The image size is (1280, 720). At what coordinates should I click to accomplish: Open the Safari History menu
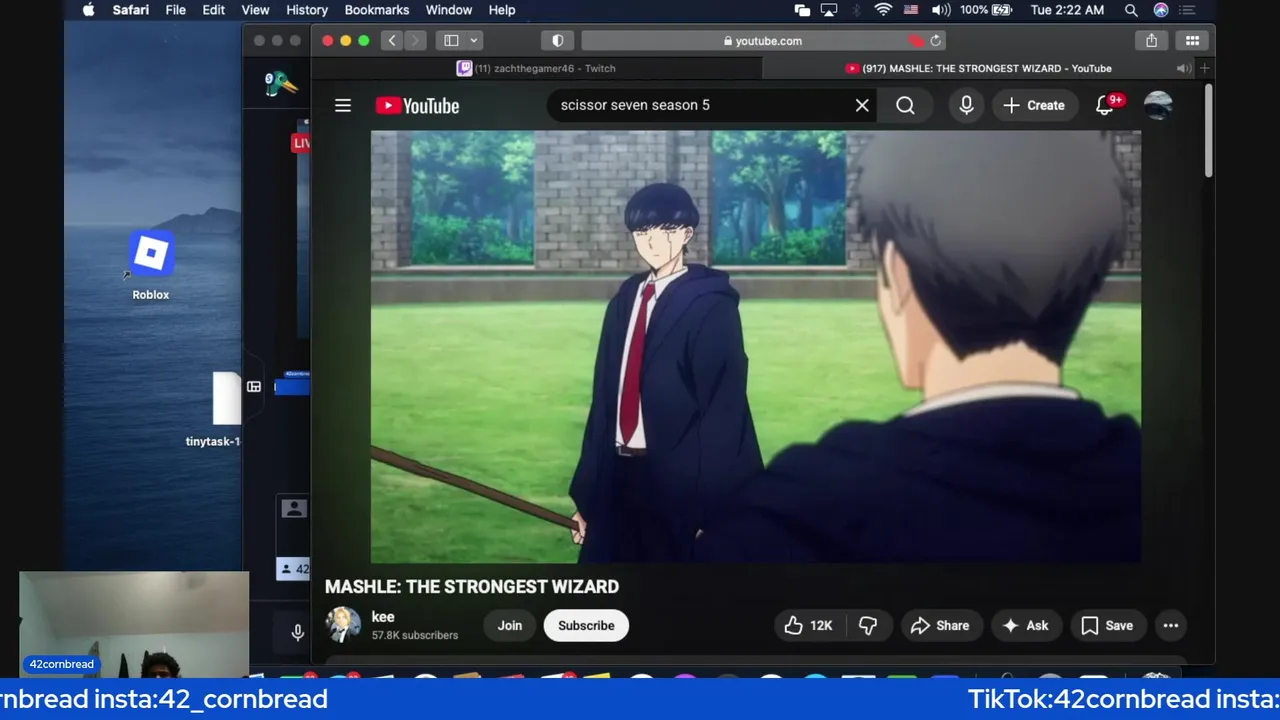(307, 10)
